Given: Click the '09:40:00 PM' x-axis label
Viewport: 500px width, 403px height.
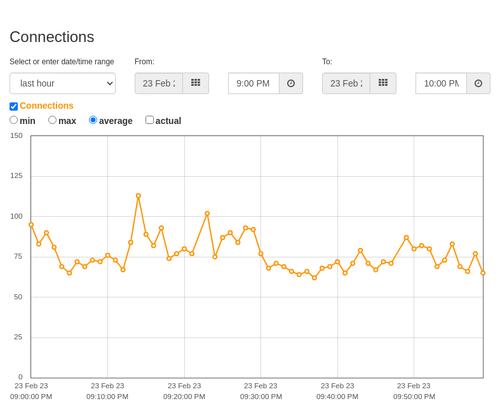Looking at the screenshot, I should coord(337,397).
